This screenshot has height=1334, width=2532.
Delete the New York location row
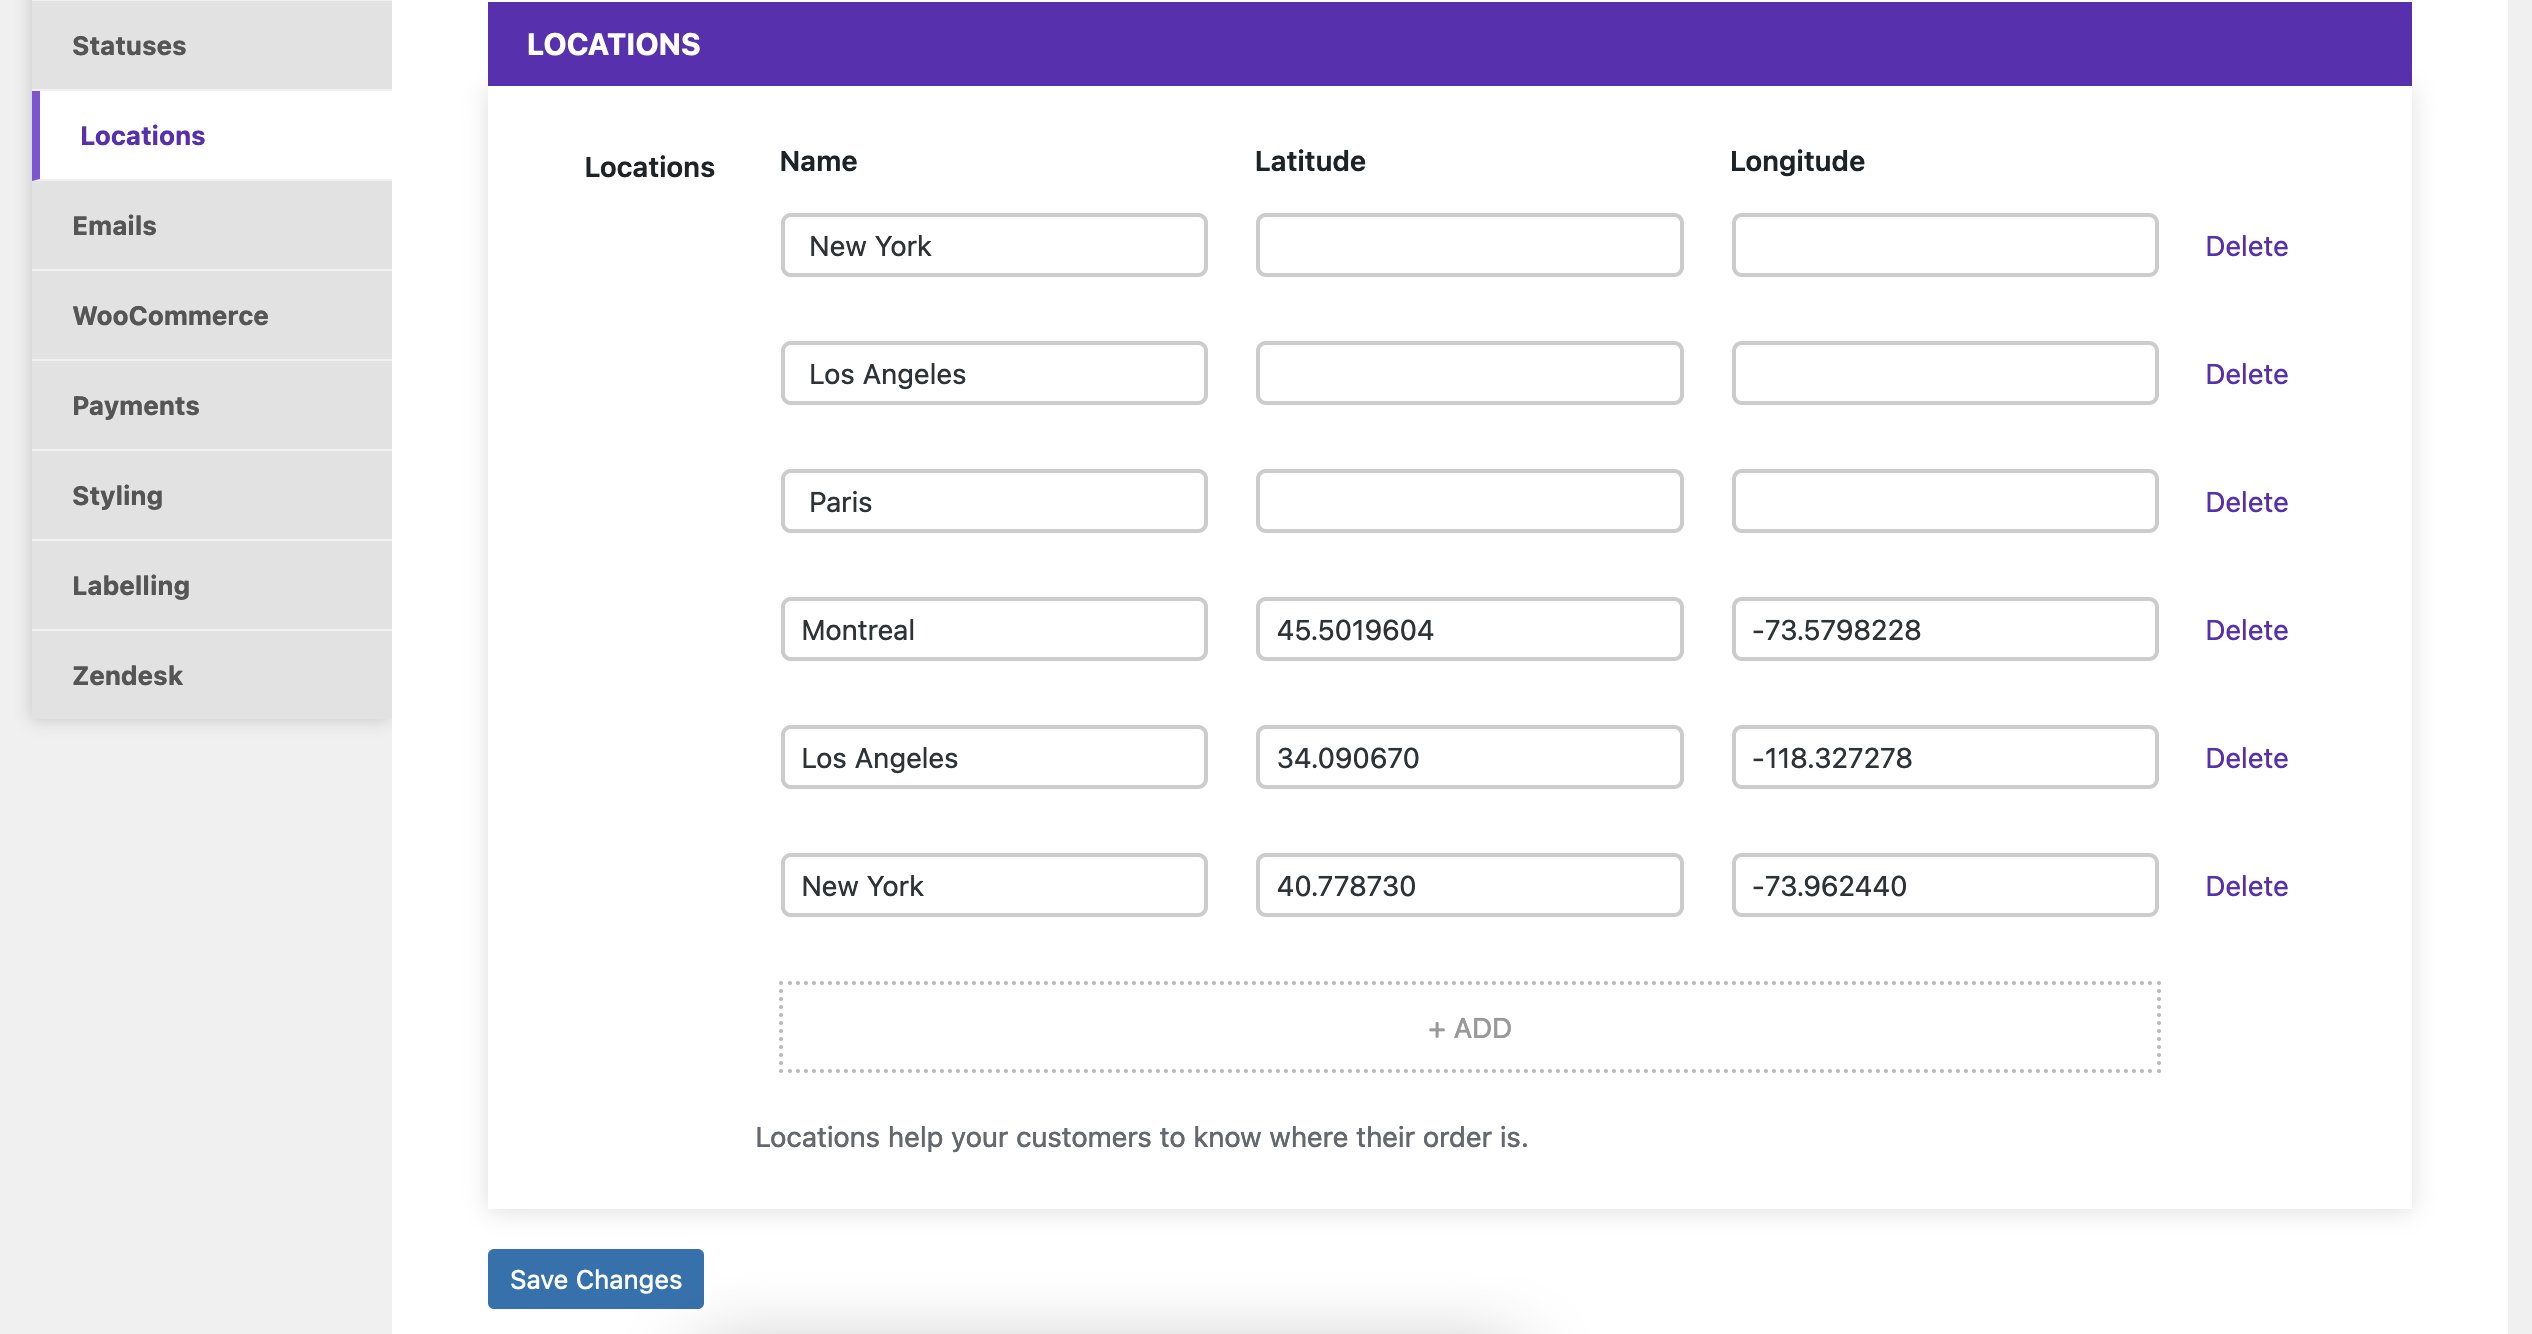coord(2246,244)
